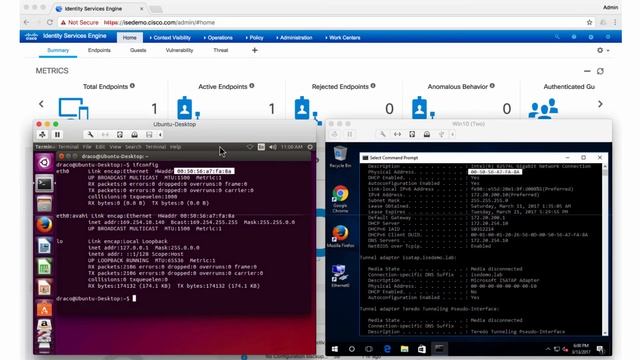Switch to the Vulnerability dashboard tab
This screenshot has height=360, width=640.
click(179, 50)
